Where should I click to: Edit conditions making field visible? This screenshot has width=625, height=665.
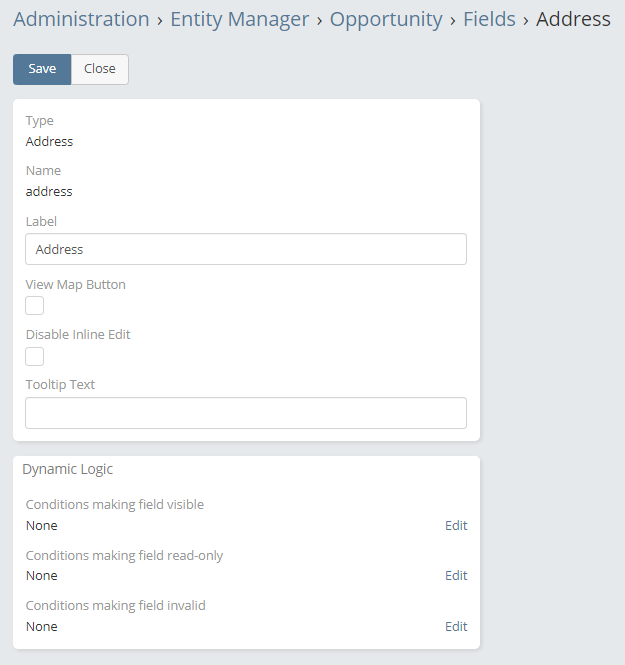tap(456, 526)
